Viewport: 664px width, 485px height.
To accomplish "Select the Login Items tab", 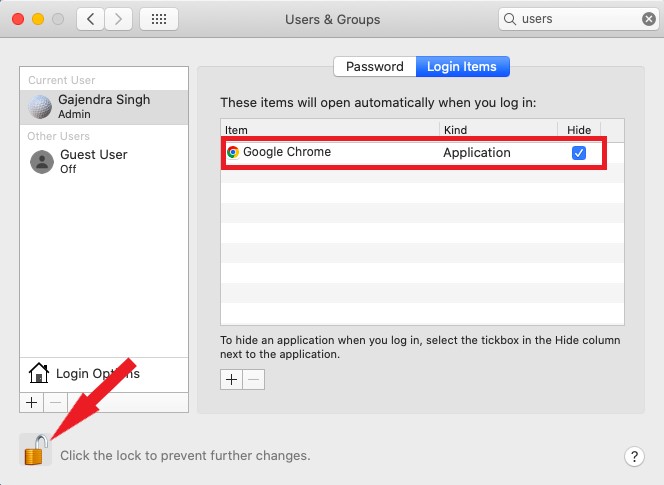I will pyautogui.click(x=463, y=67).
